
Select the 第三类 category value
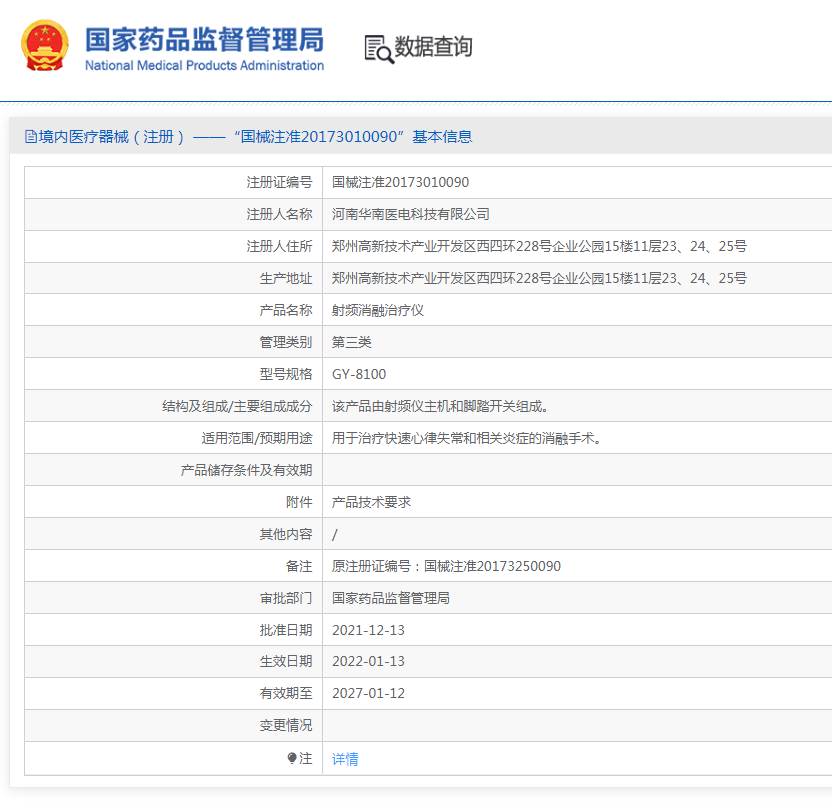[352, 342]
